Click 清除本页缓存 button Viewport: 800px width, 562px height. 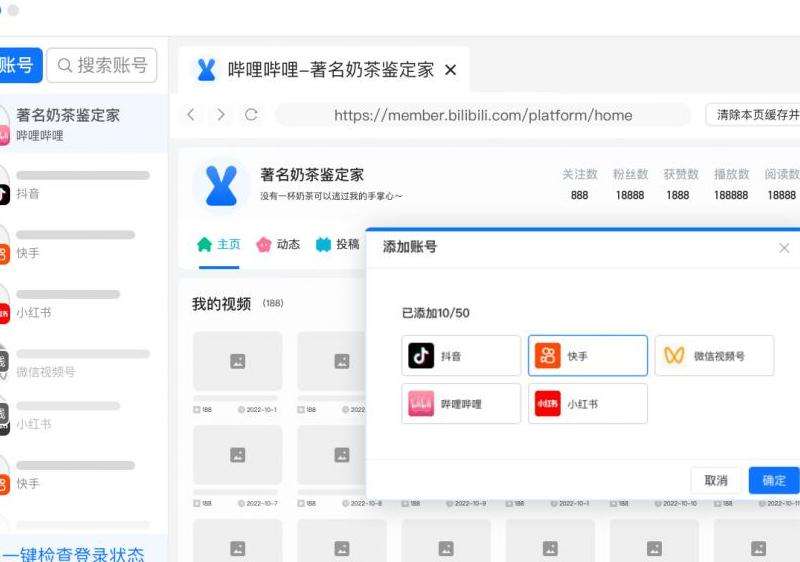(757, 115)
